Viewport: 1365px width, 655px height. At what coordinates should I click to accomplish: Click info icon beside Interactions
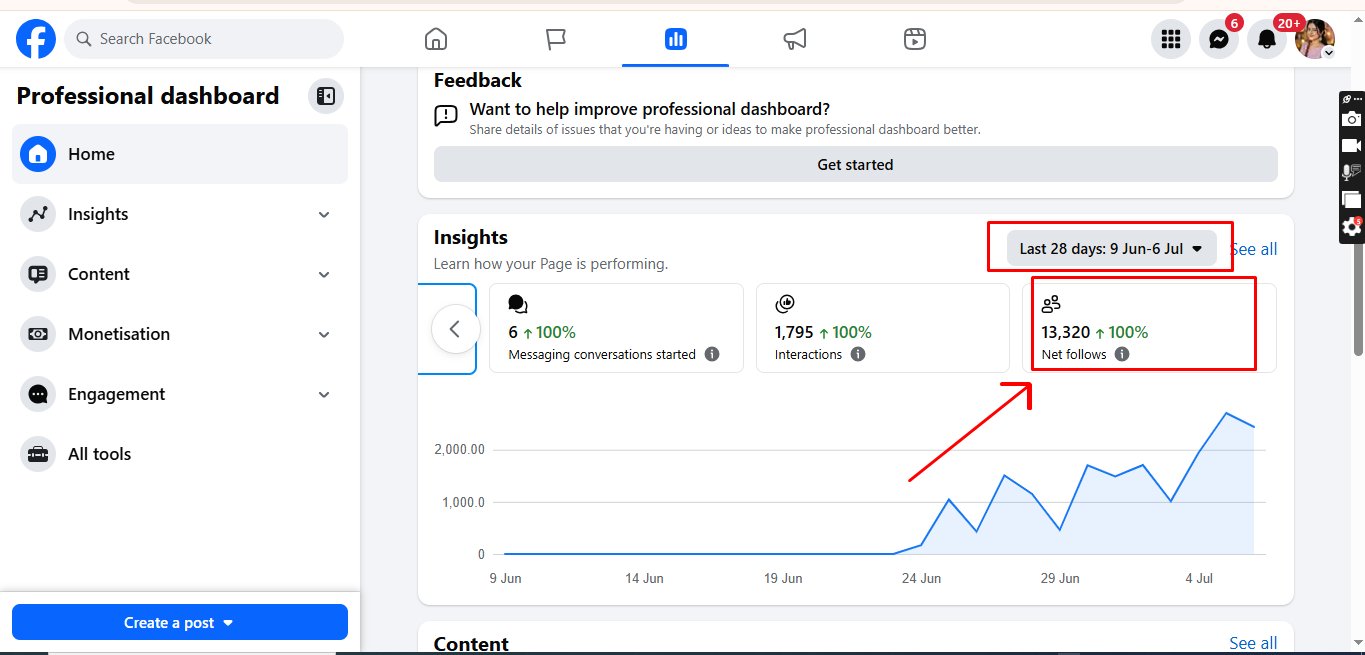coord(858,354)
